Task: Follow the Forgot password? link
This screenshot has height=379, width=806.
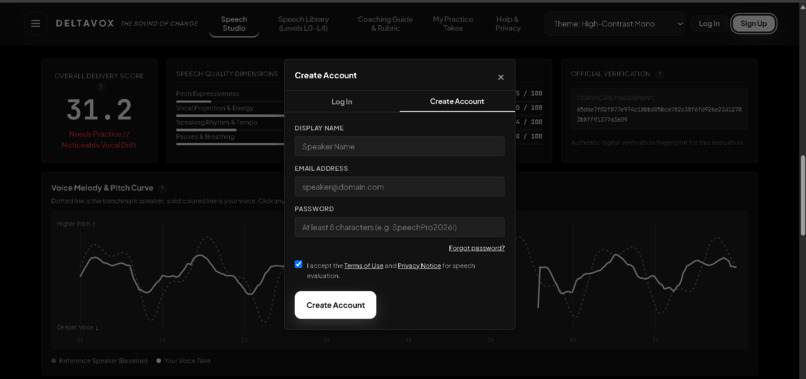Action: [x=477, y=248]
